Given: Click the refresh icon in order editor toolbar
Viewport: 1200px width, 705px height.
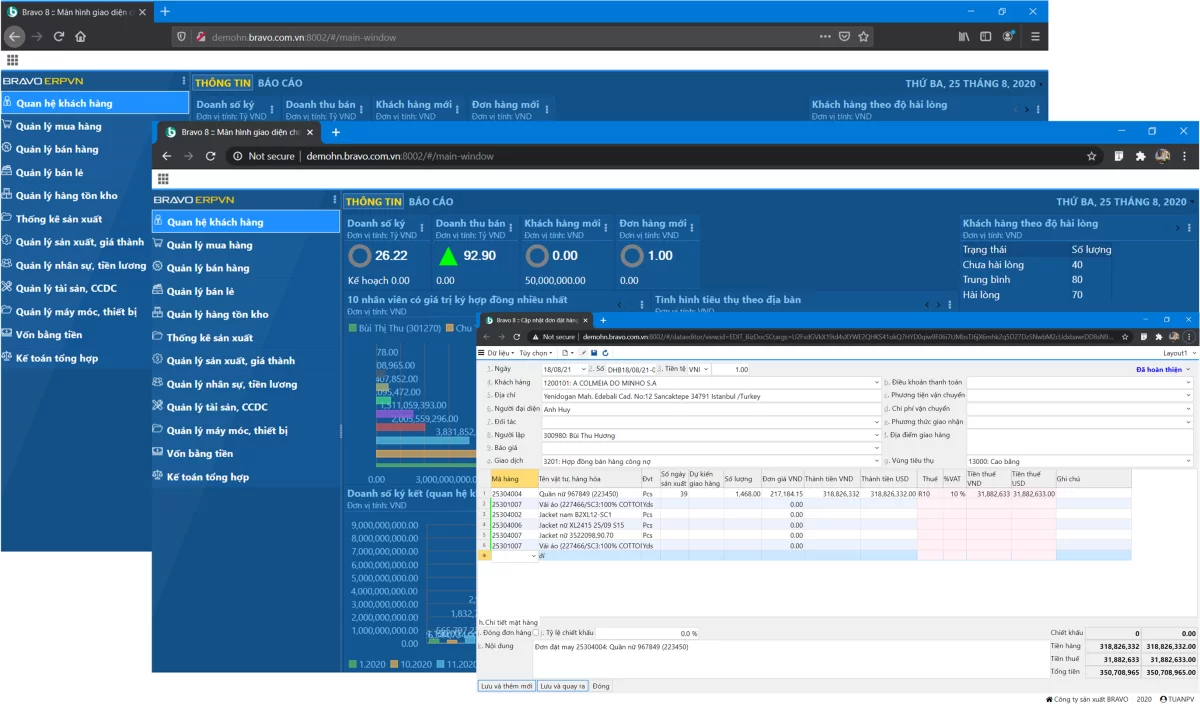Looking at the screenshot, I should point(604,353).
